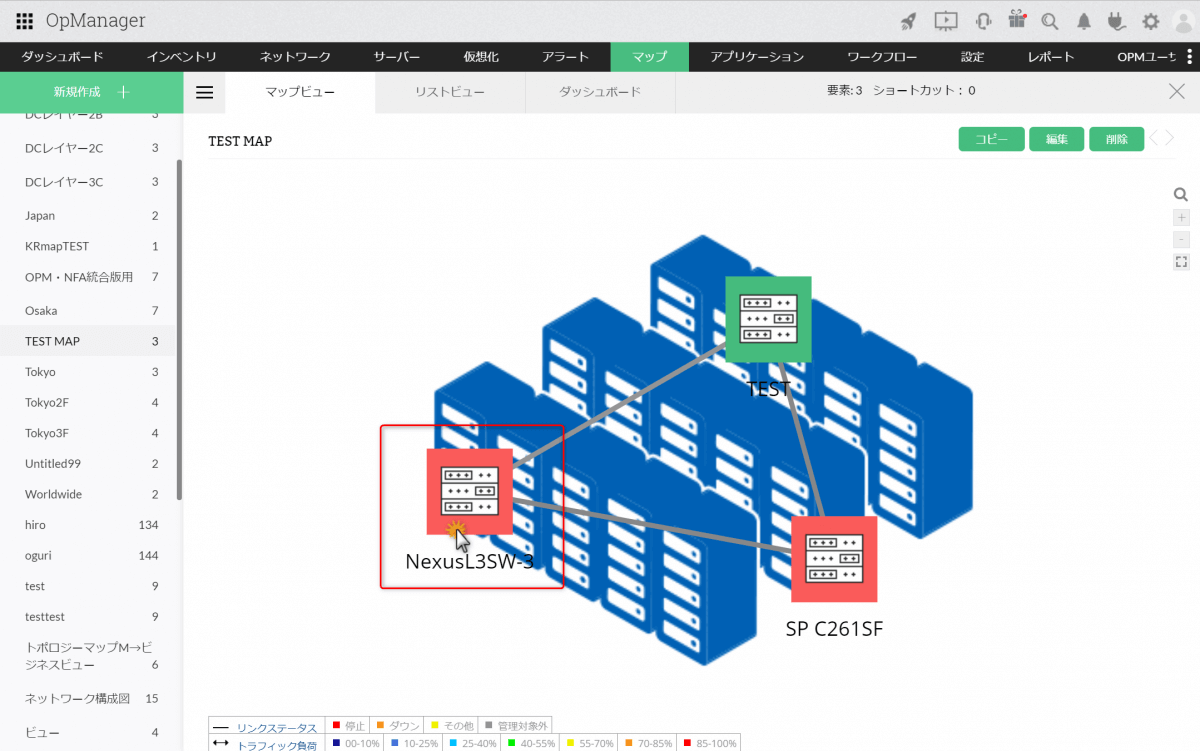
Task: Open the apps grid launcher icon
Action: [x=25, y=20]
